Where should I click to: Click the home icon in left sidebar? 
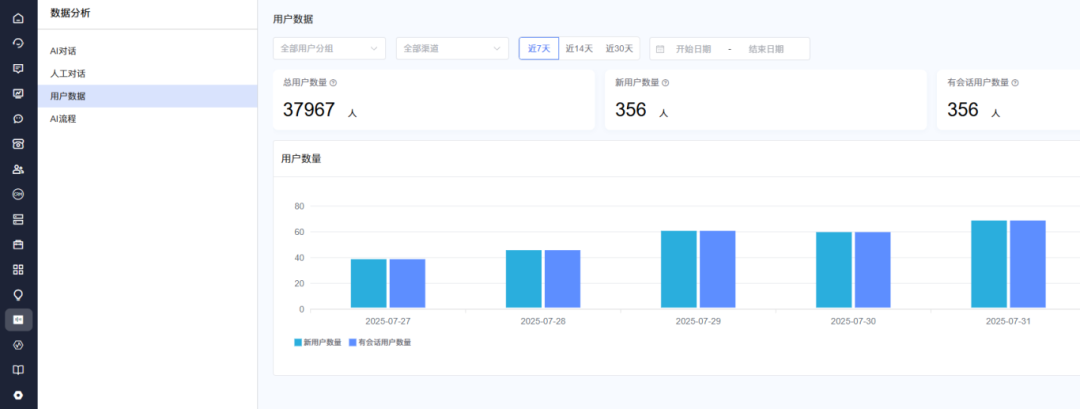click(x=18, y=18)
